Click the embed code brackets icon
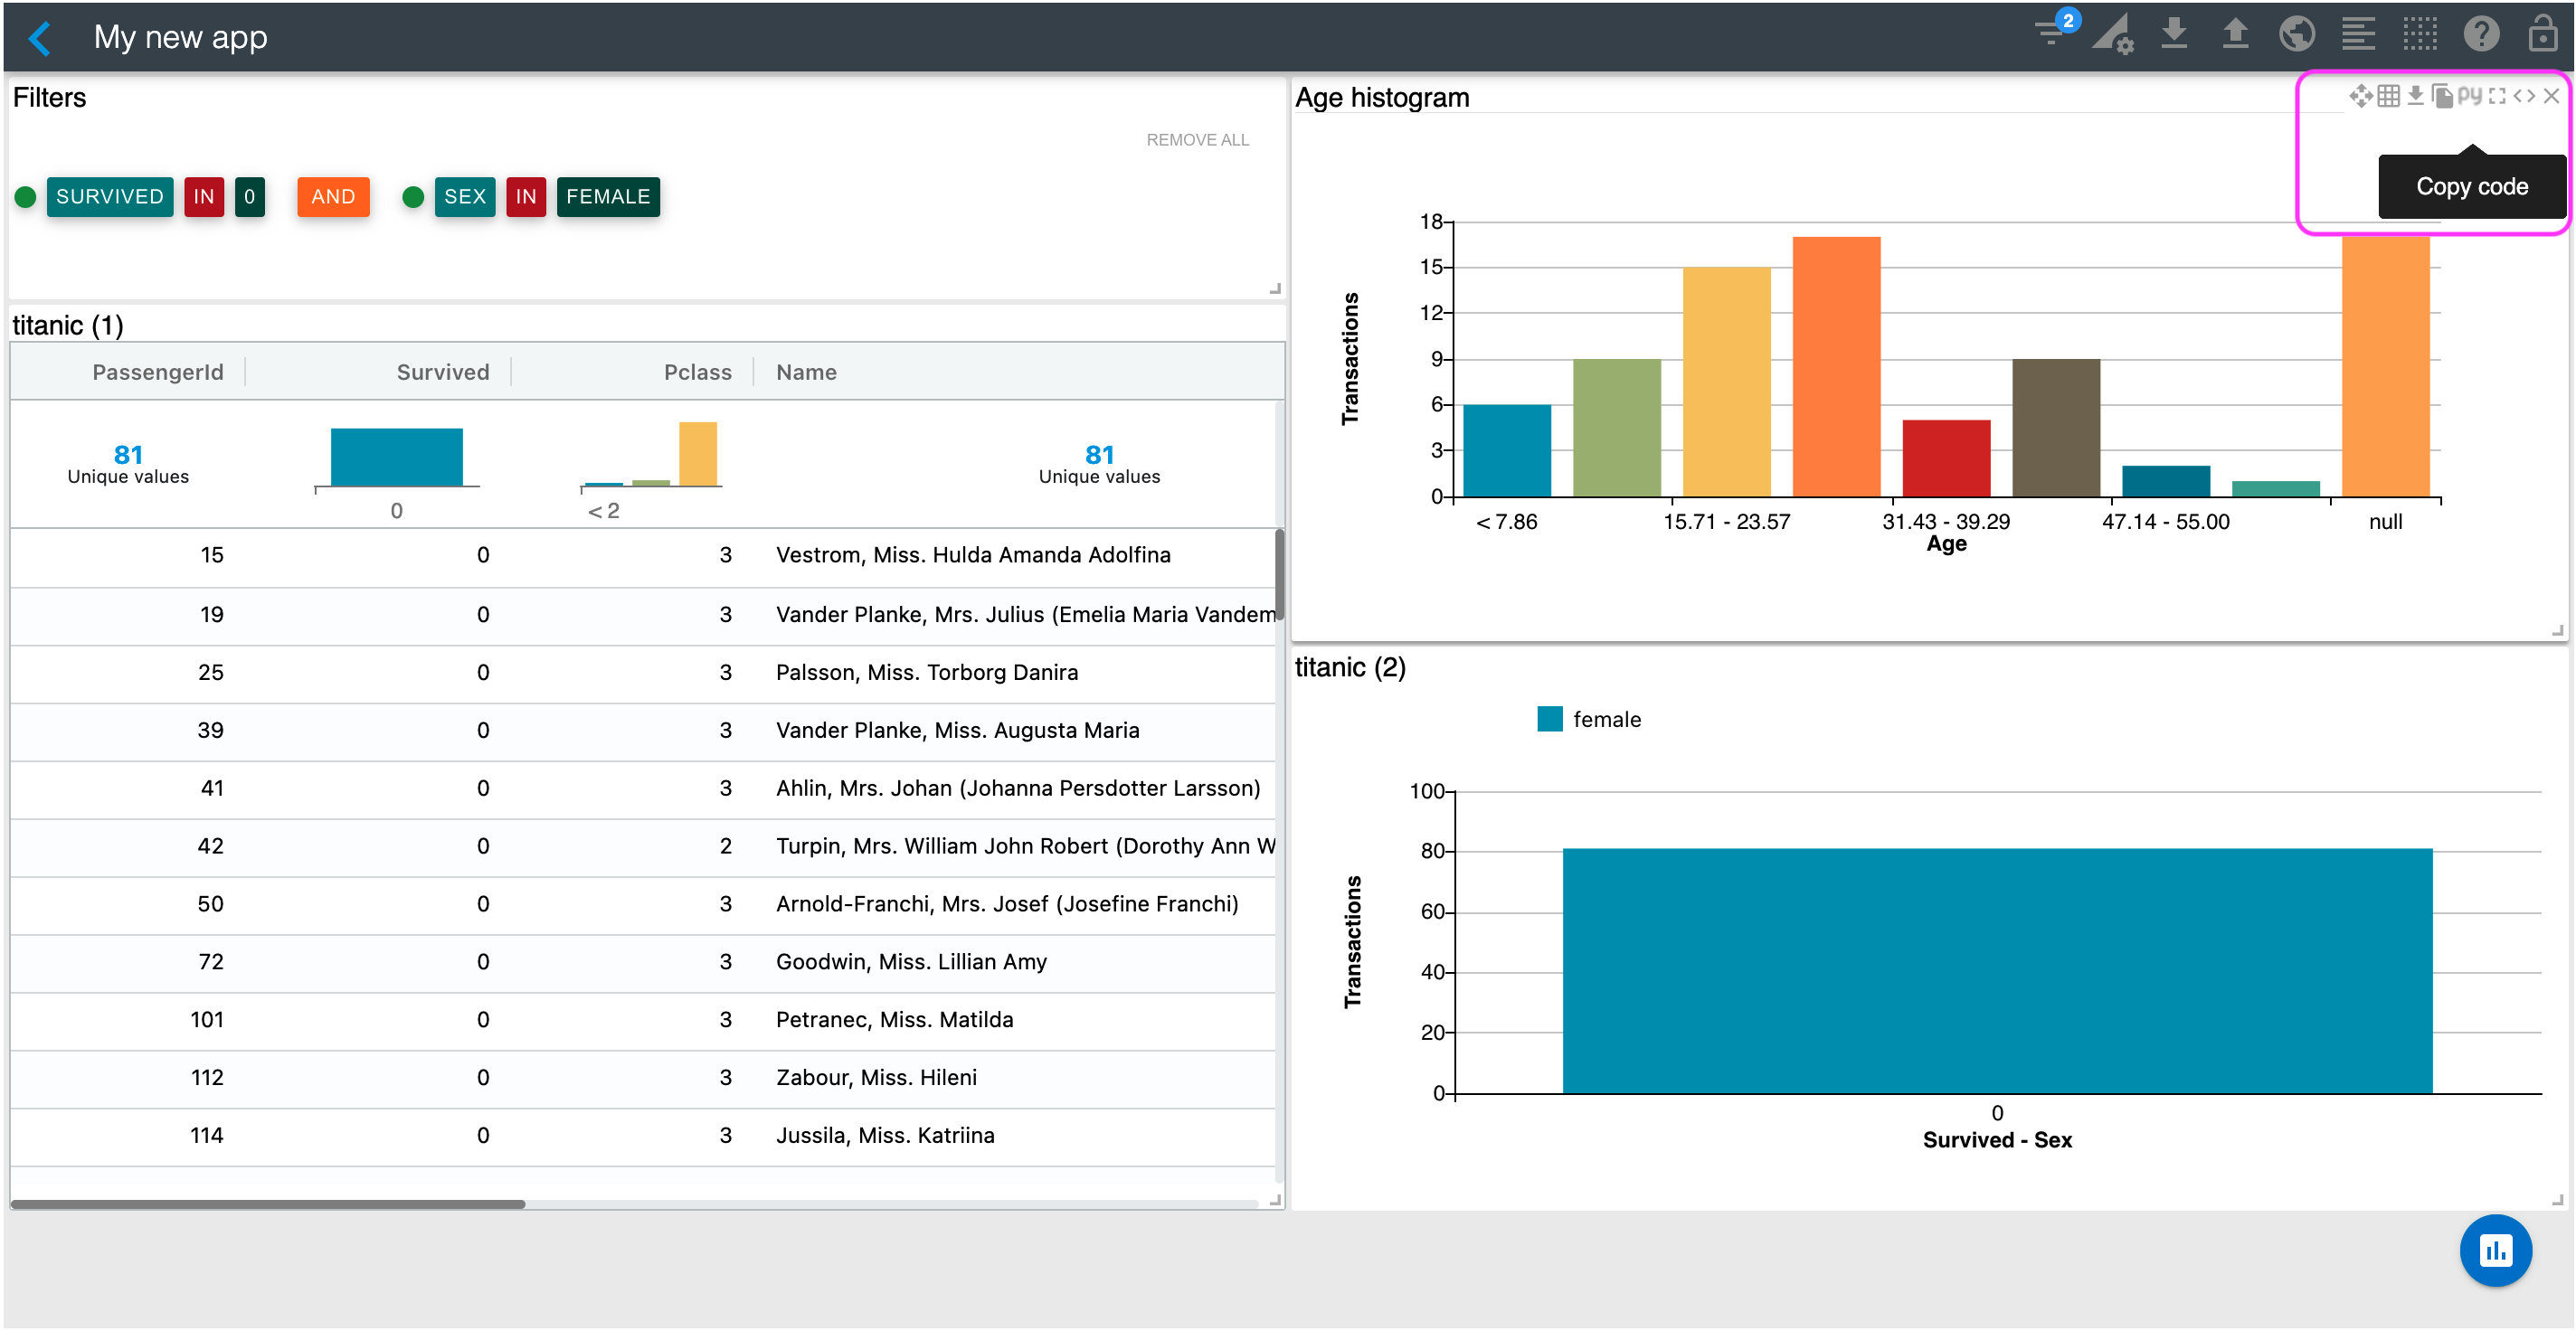Screen dimensions: 2576x1331 point(2524,95)
